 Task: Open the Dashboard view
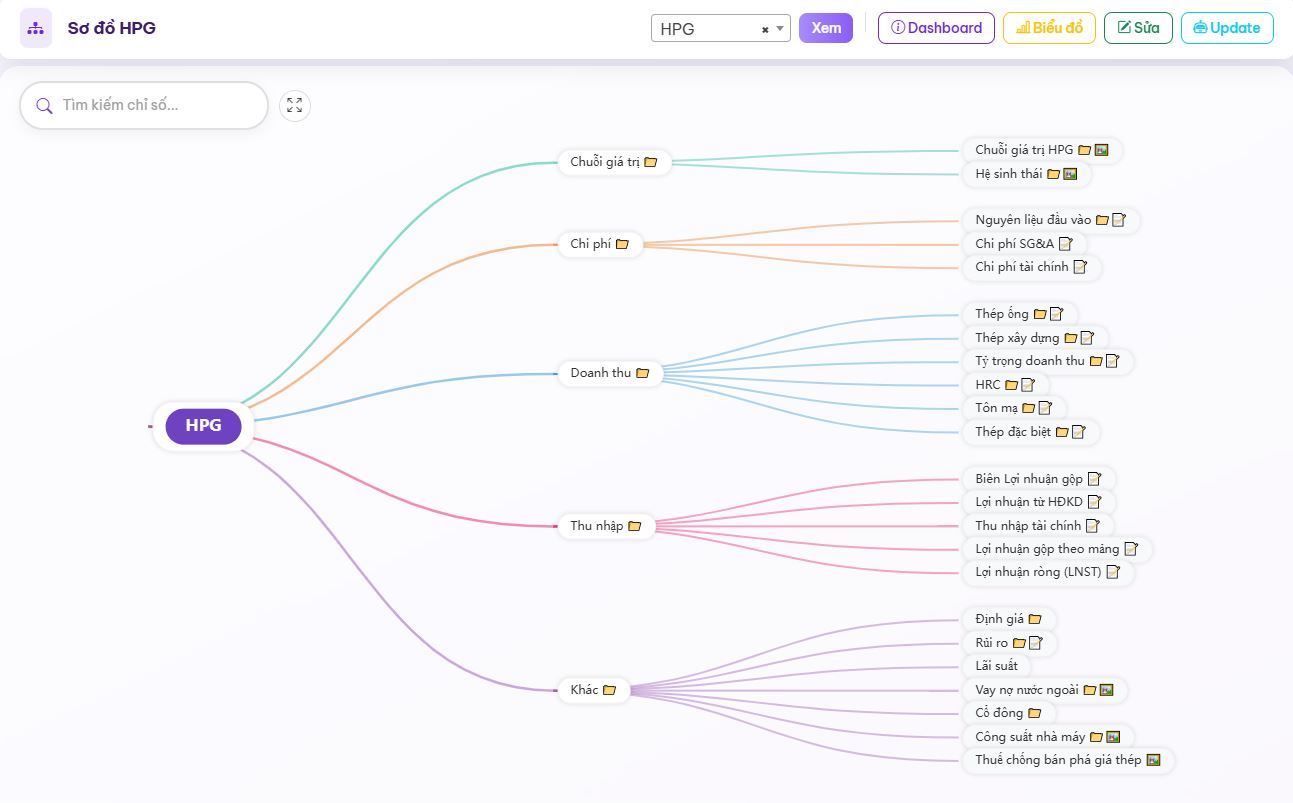(936, 28)
